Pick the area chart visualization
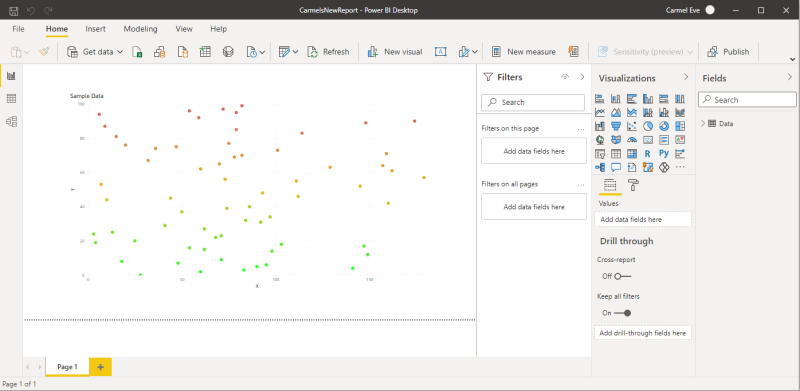800x391 pixels. 616,112
